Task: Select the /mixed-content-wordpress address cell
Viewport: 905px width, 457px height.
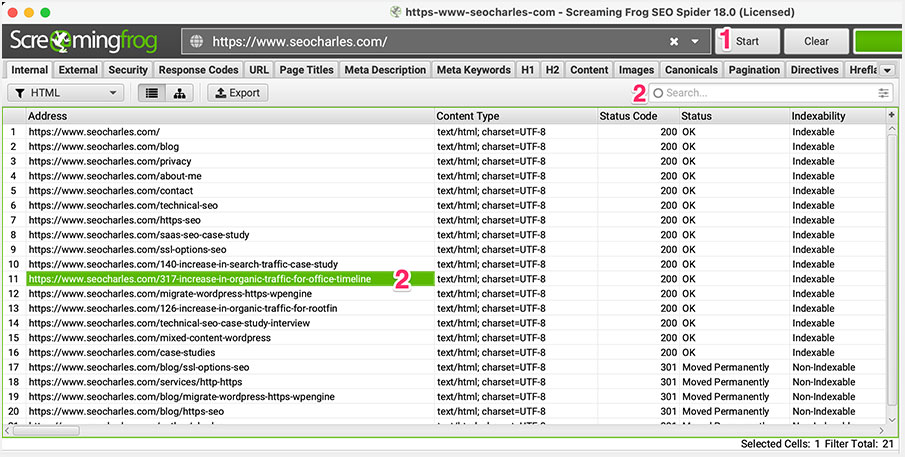Action: coord(230,338)
